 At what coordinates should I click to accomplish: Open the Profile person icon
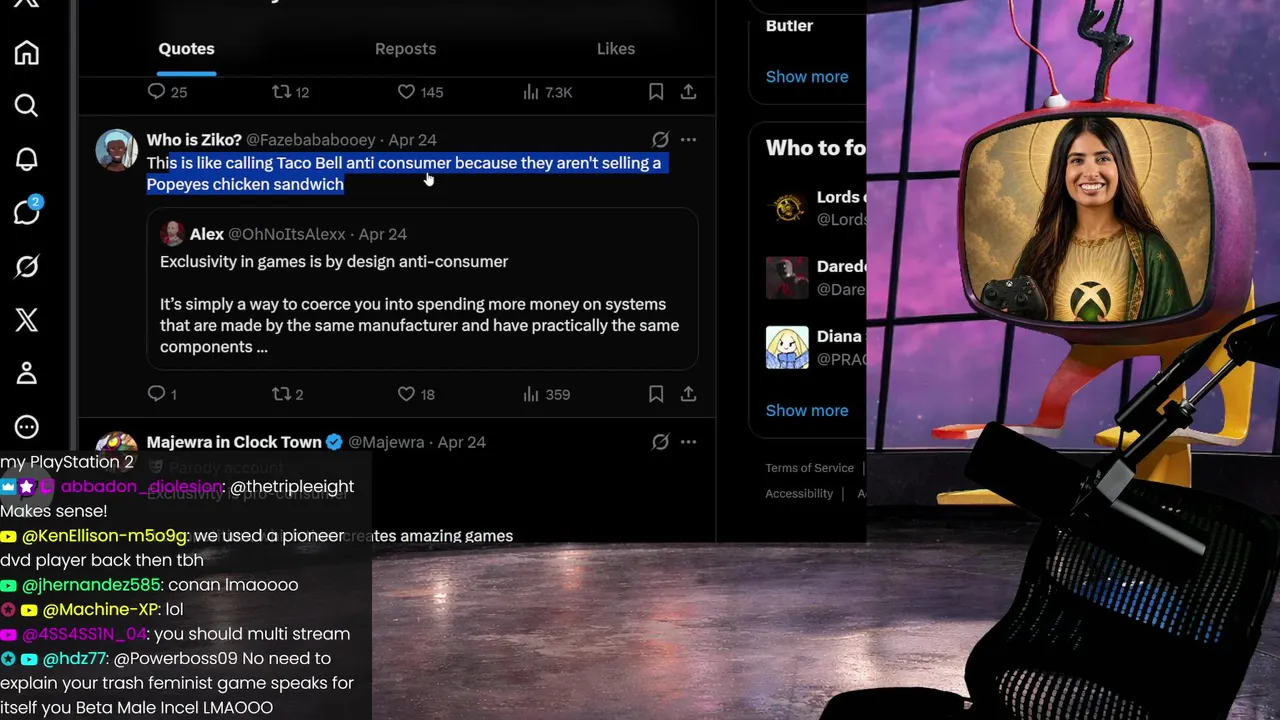coord(27,373)
